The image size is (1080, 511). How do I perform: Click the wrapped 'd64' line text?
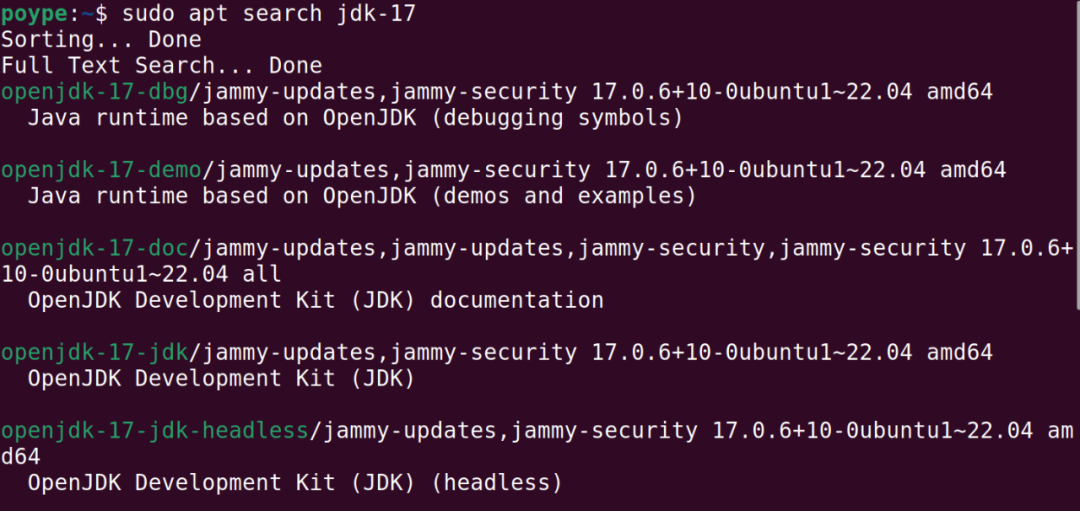point(21,457)
